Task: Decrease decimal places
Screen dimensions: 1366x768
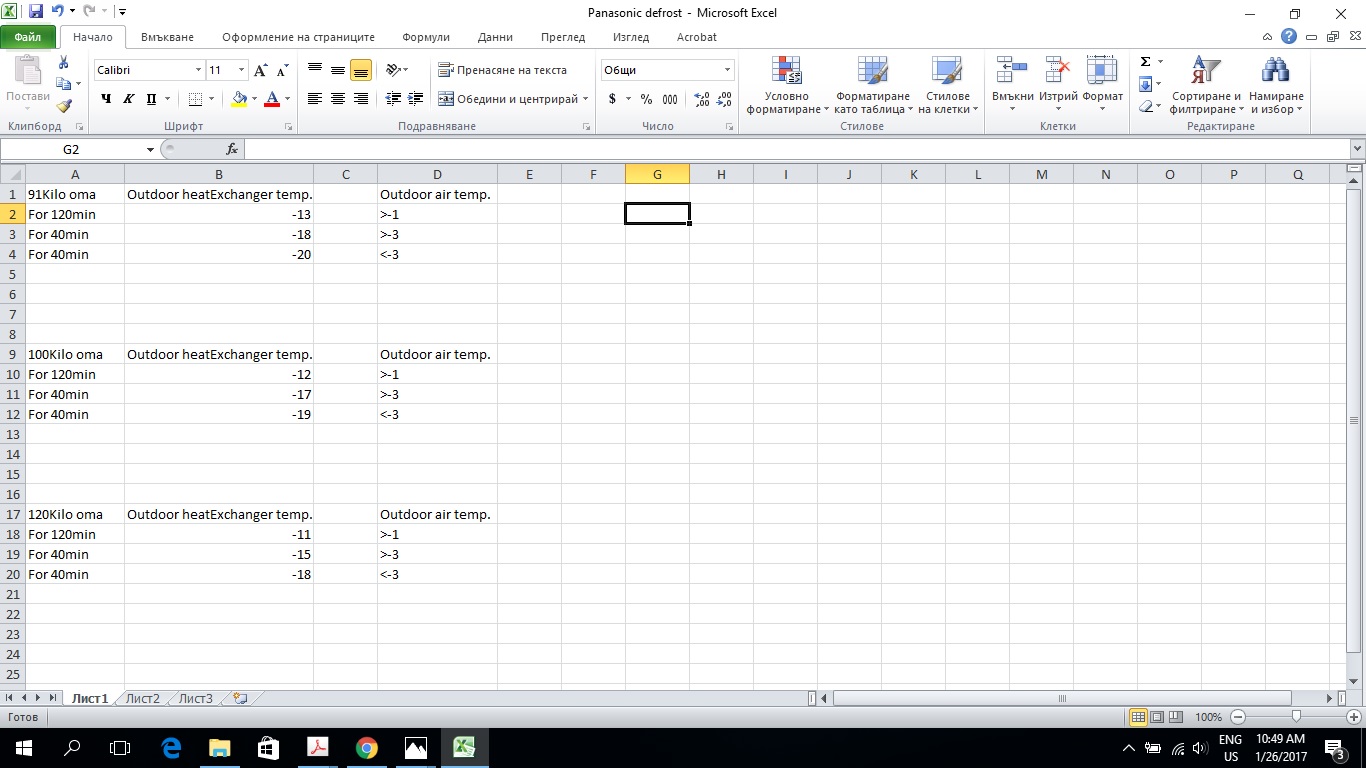Action: (x=725, y=99)
